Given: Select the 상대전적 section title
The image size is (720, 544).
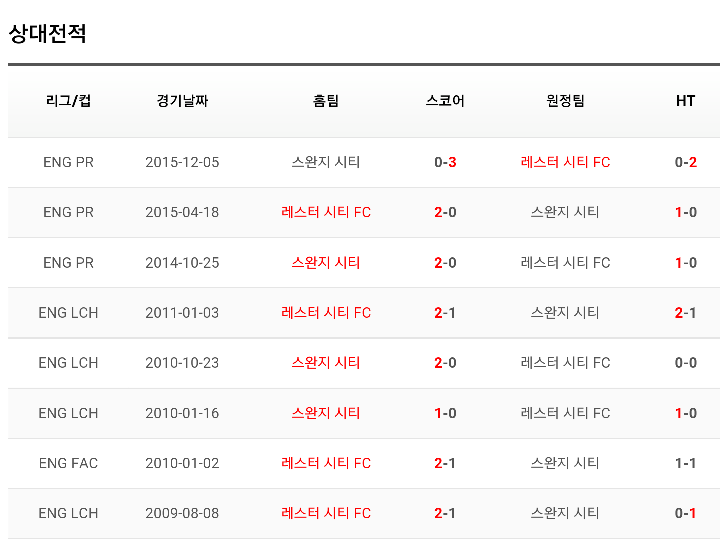Looking at the screenshot, I should [x=47, y=34].
